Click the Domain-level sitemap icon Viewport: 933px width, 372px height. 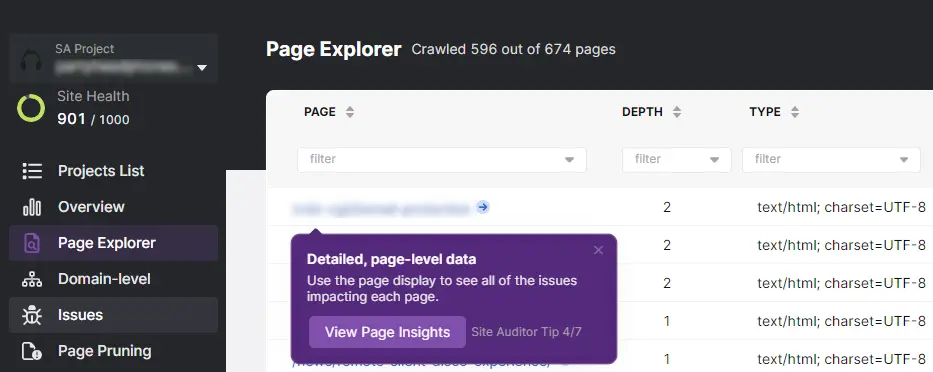32,279
